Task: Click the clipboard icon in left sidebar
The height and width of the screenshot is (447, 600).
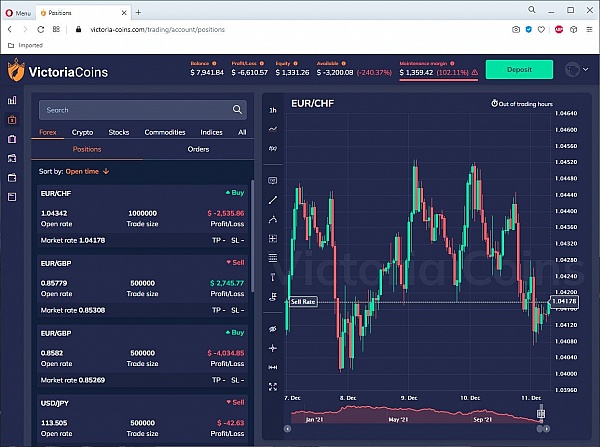Action: click(x=12, y=139)
